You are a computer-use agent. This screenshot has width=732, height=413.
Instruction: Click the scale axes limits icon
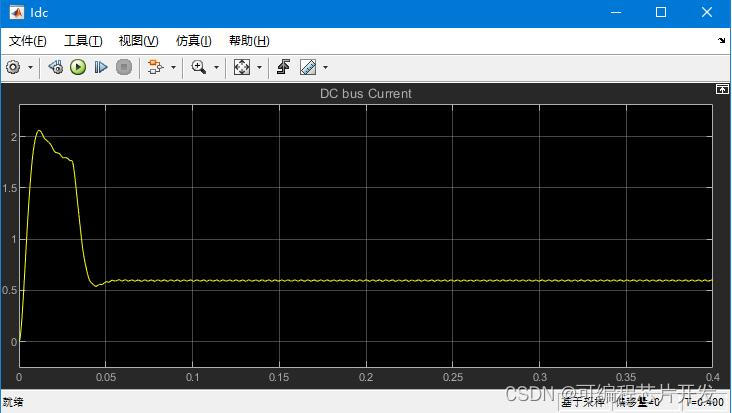(x=242, y=67)
